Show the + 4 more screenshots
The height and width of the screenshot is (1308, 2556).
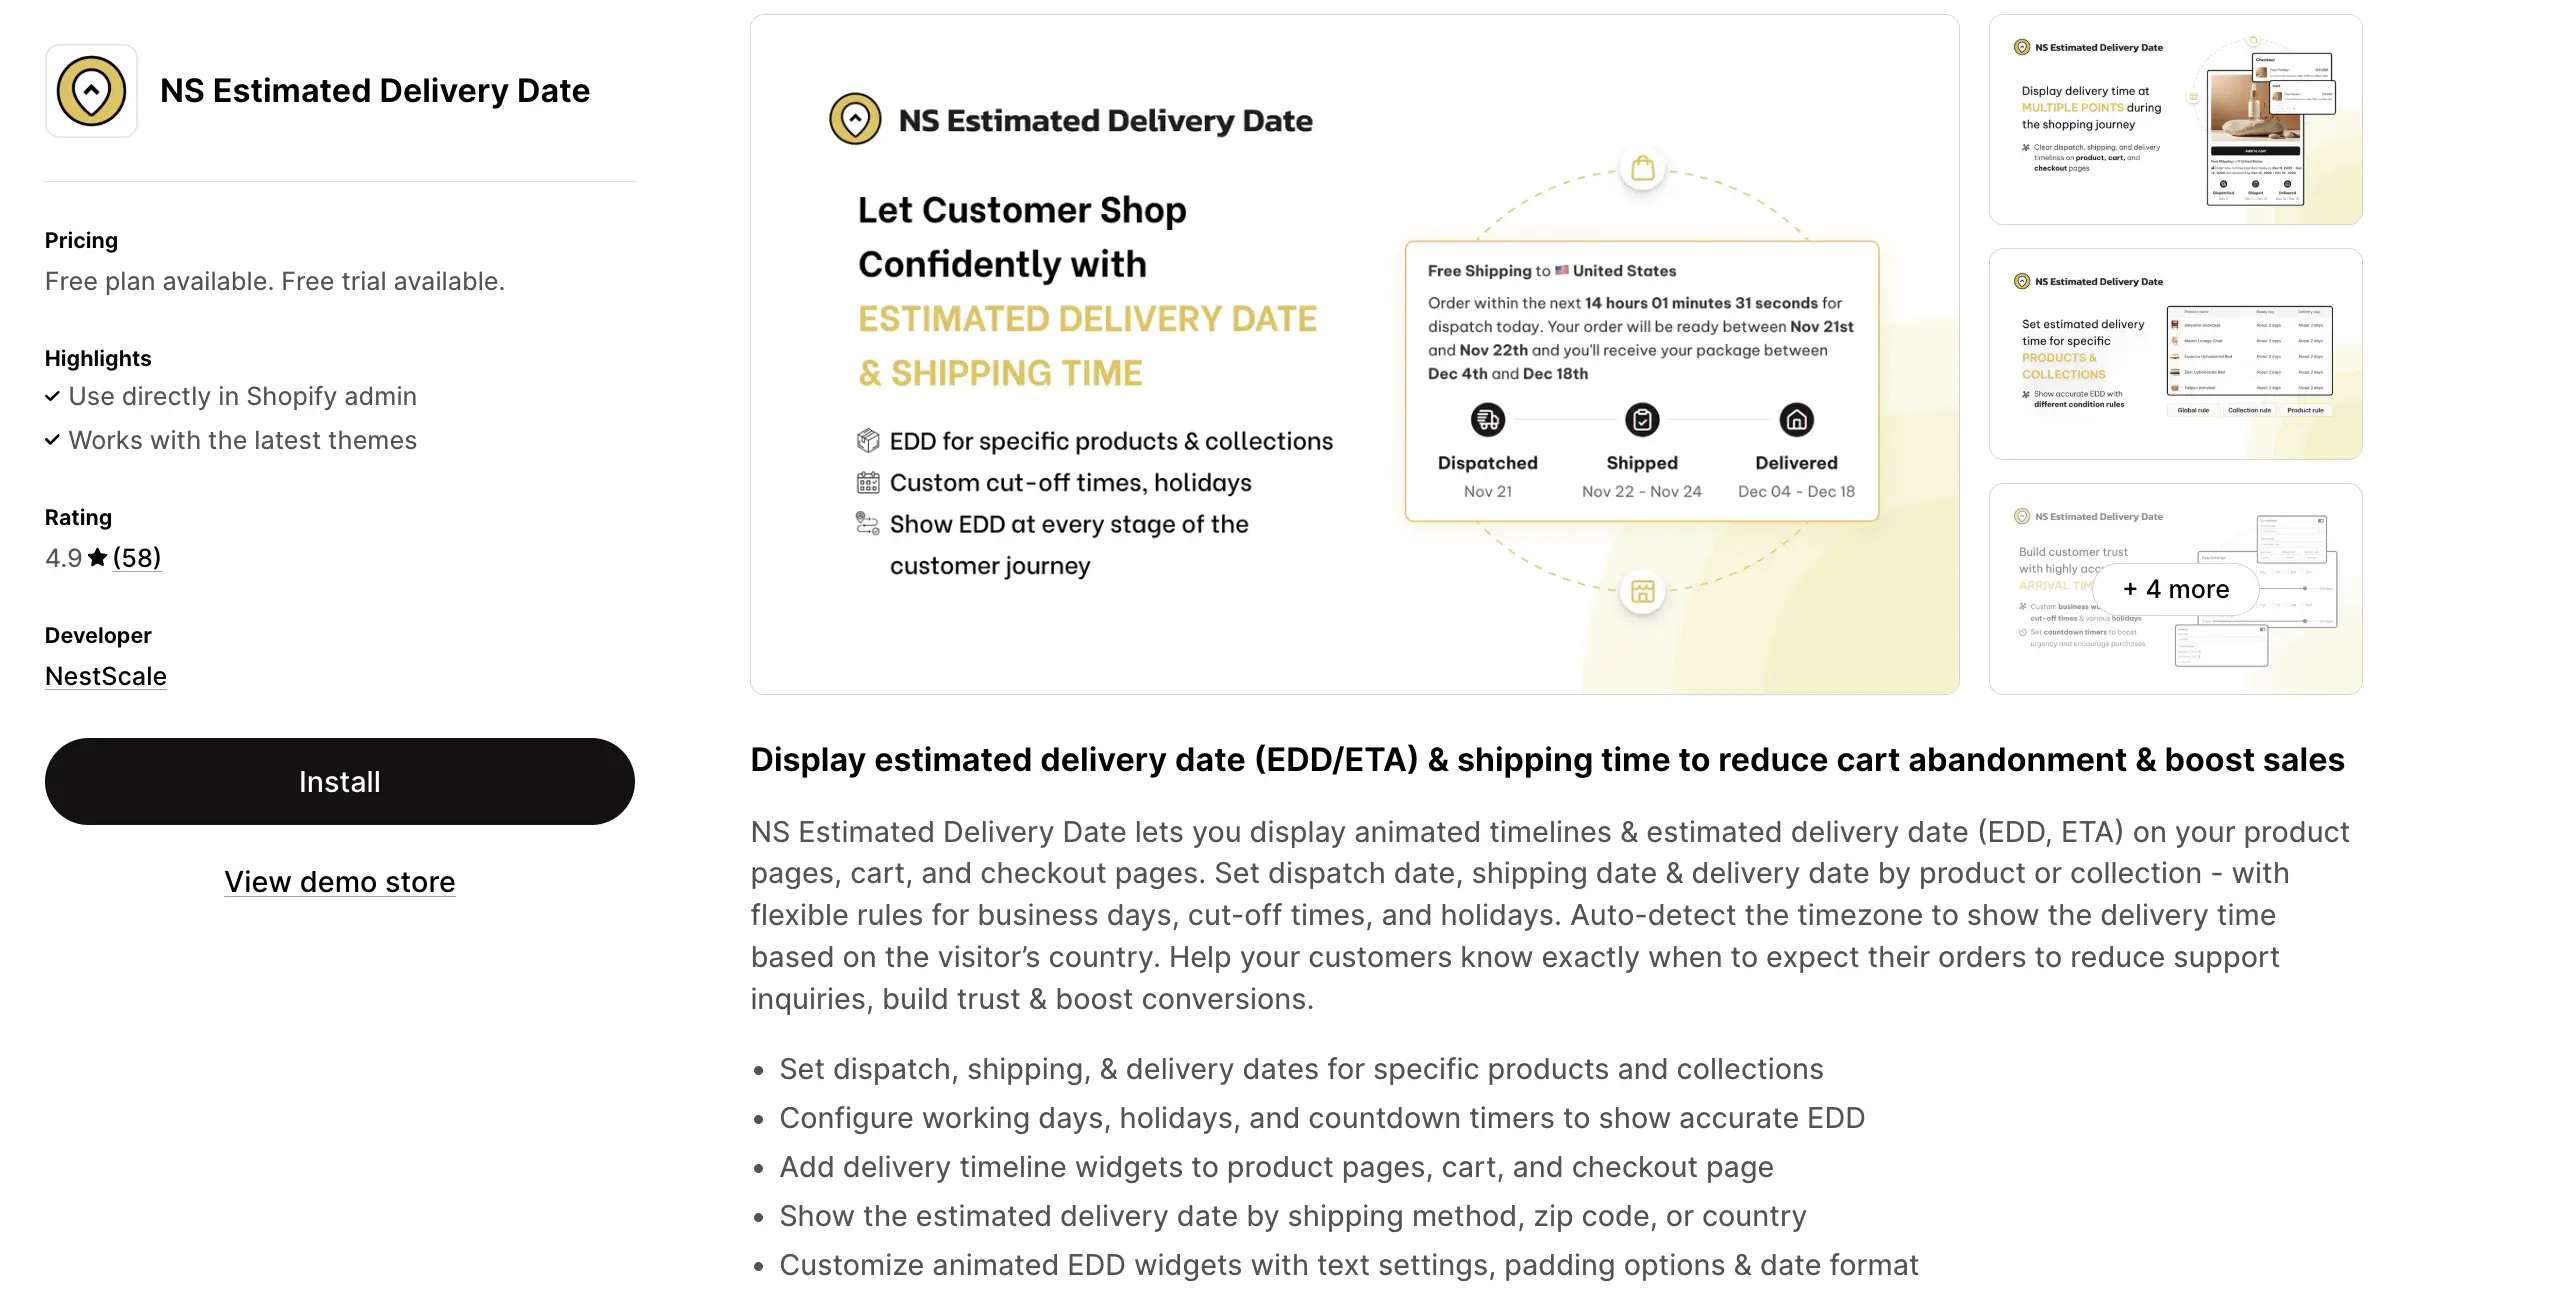2176,589
